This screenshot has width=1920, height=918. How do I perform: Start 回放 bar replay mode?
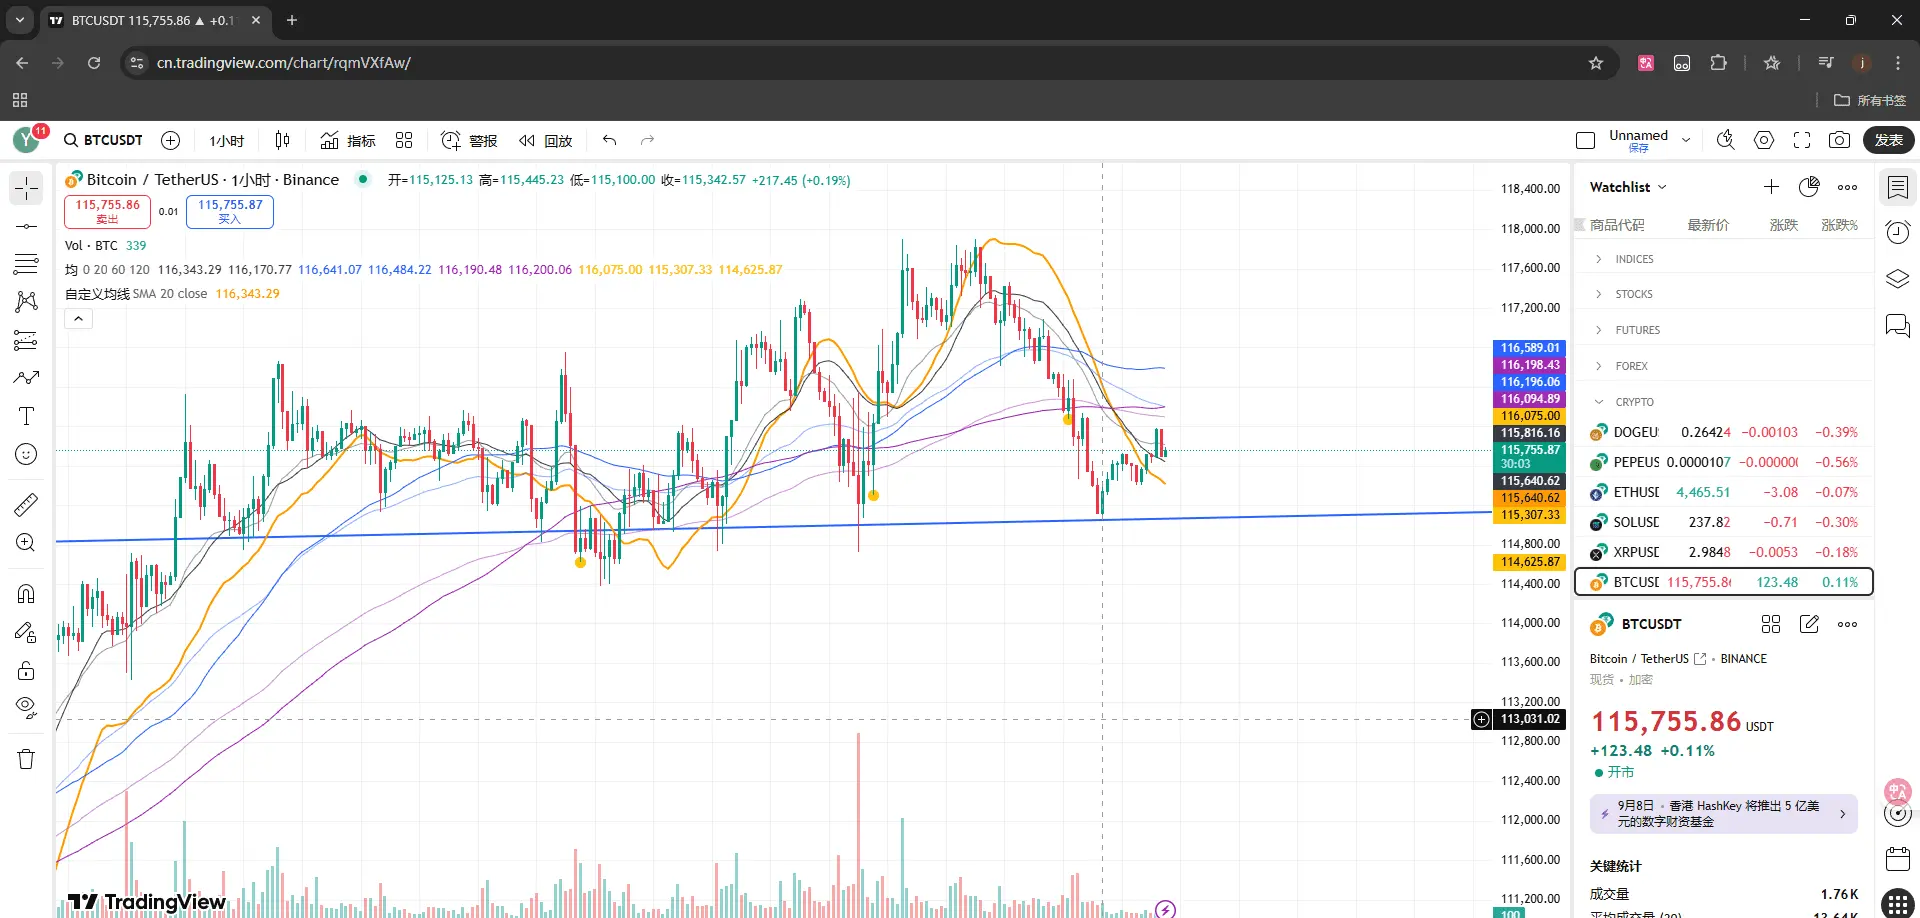545,140
